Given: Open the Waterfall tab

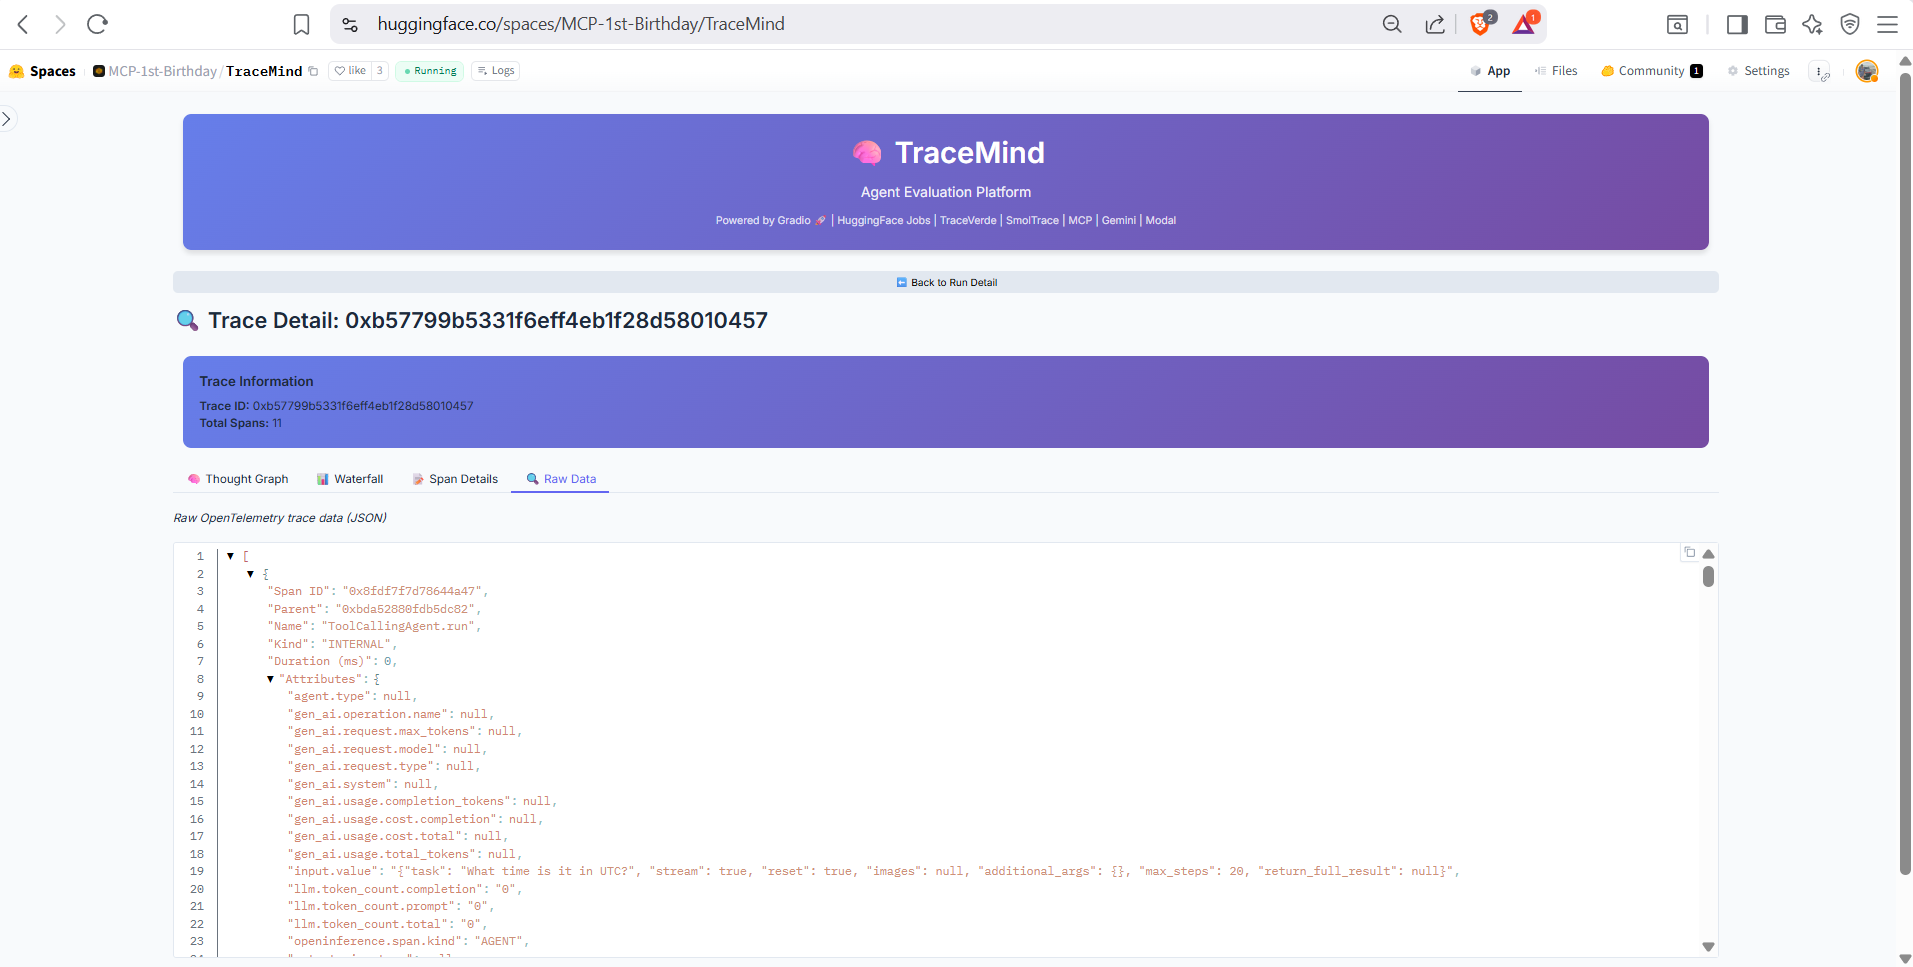Looking at the screenshot, I should (350, 479).
